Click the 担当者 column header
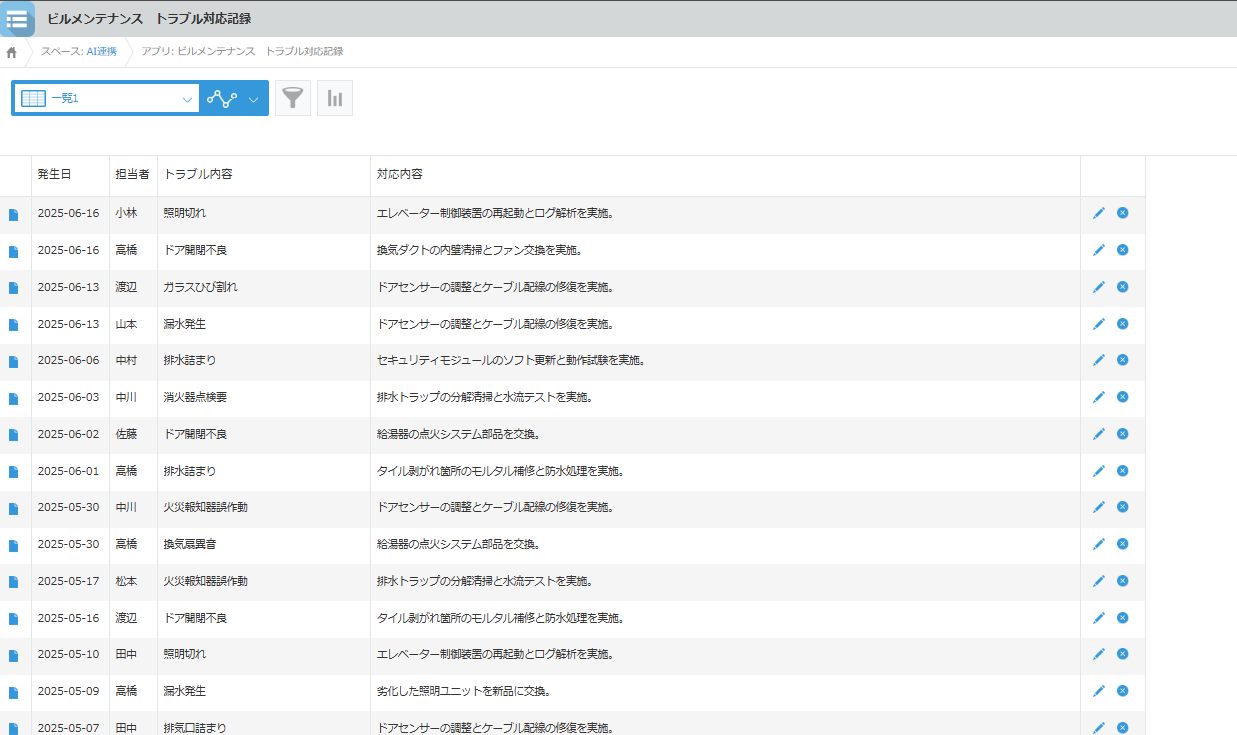 [132, 174]
